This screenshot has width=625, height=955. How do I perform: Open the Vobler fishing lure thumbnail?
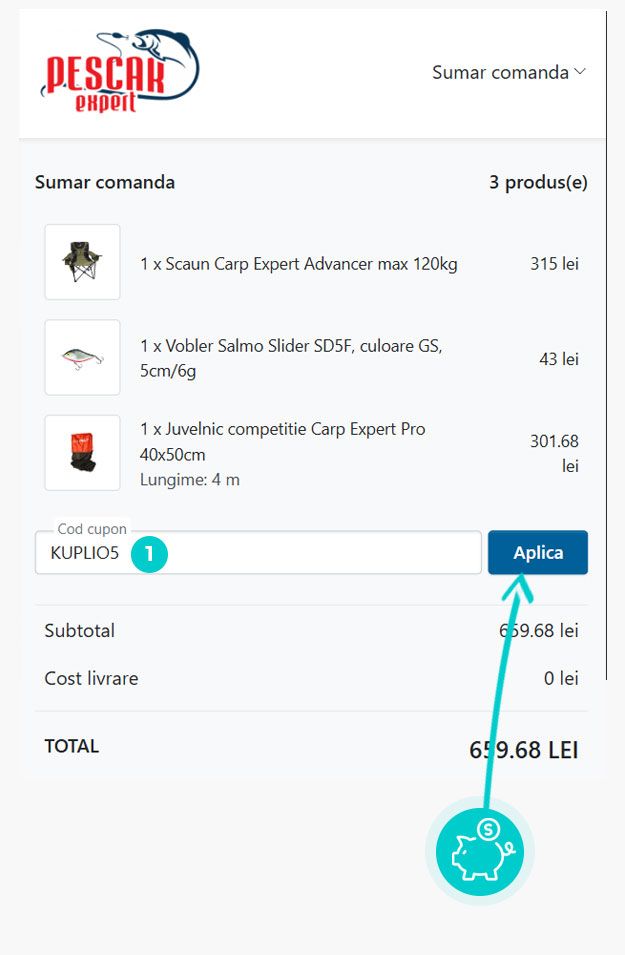click(82, 357)
